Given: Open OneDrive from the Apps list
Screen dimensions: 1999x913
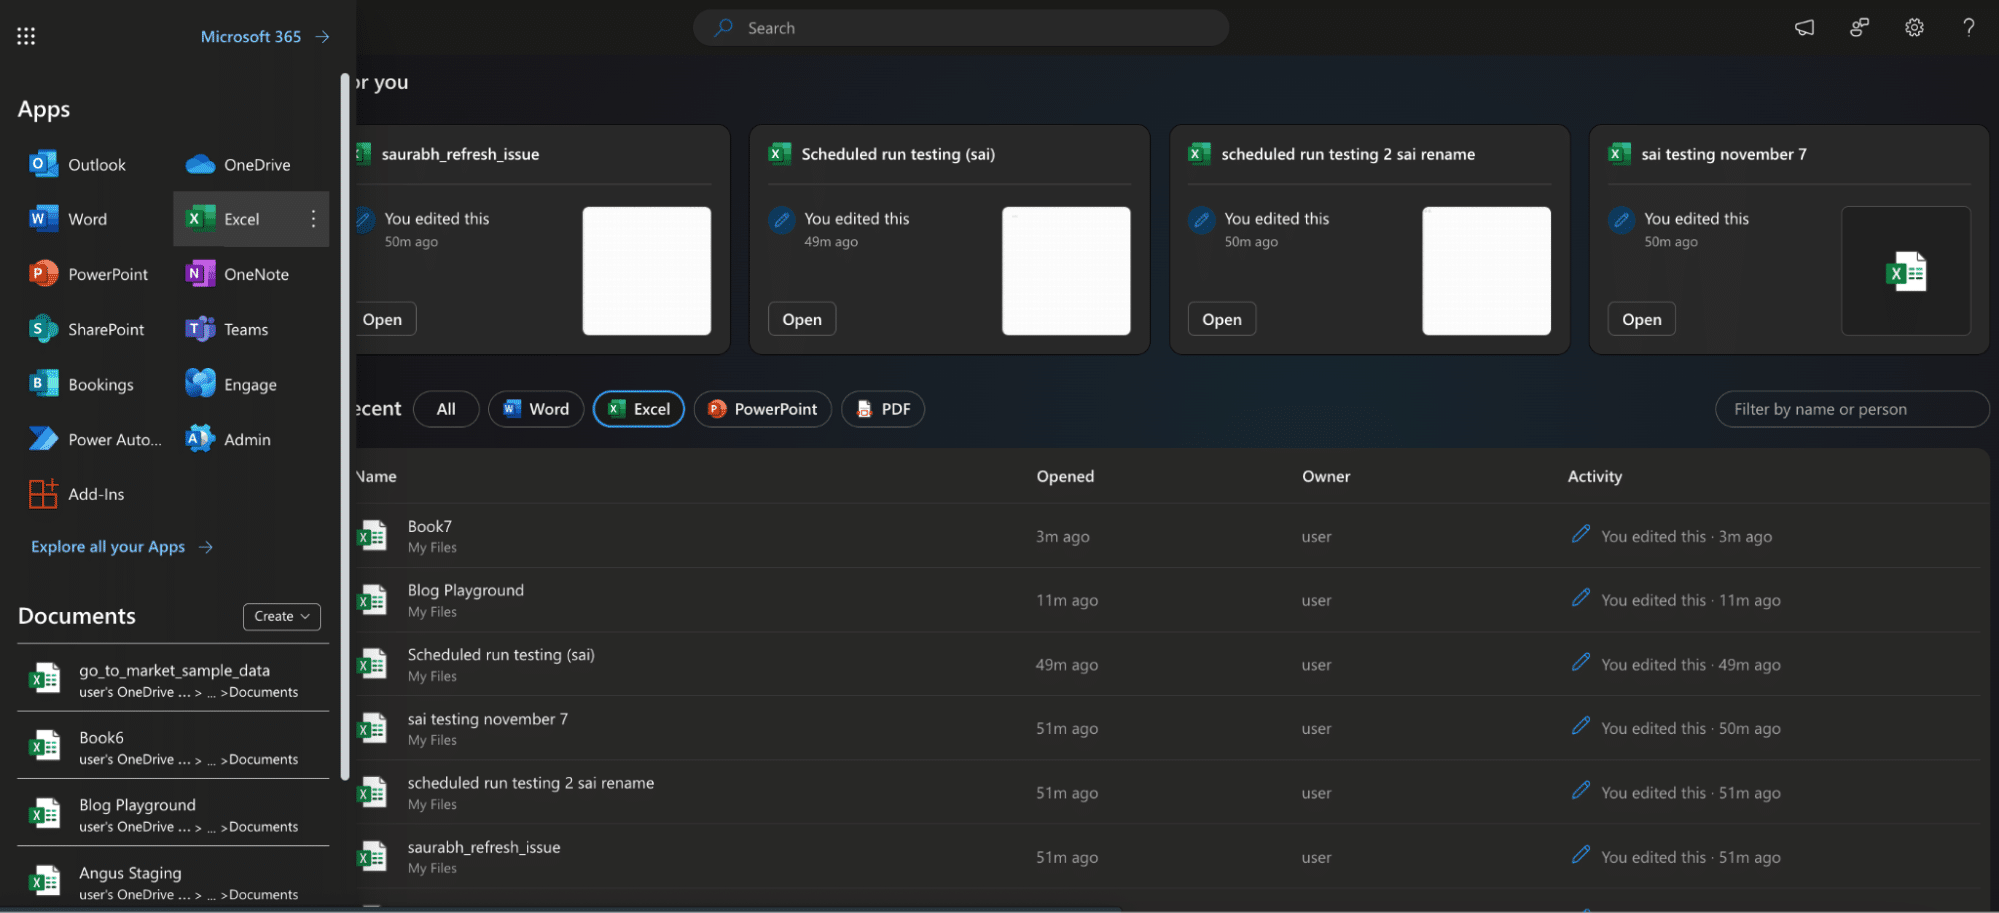Looking at the screenshot, I should (238, 164).
